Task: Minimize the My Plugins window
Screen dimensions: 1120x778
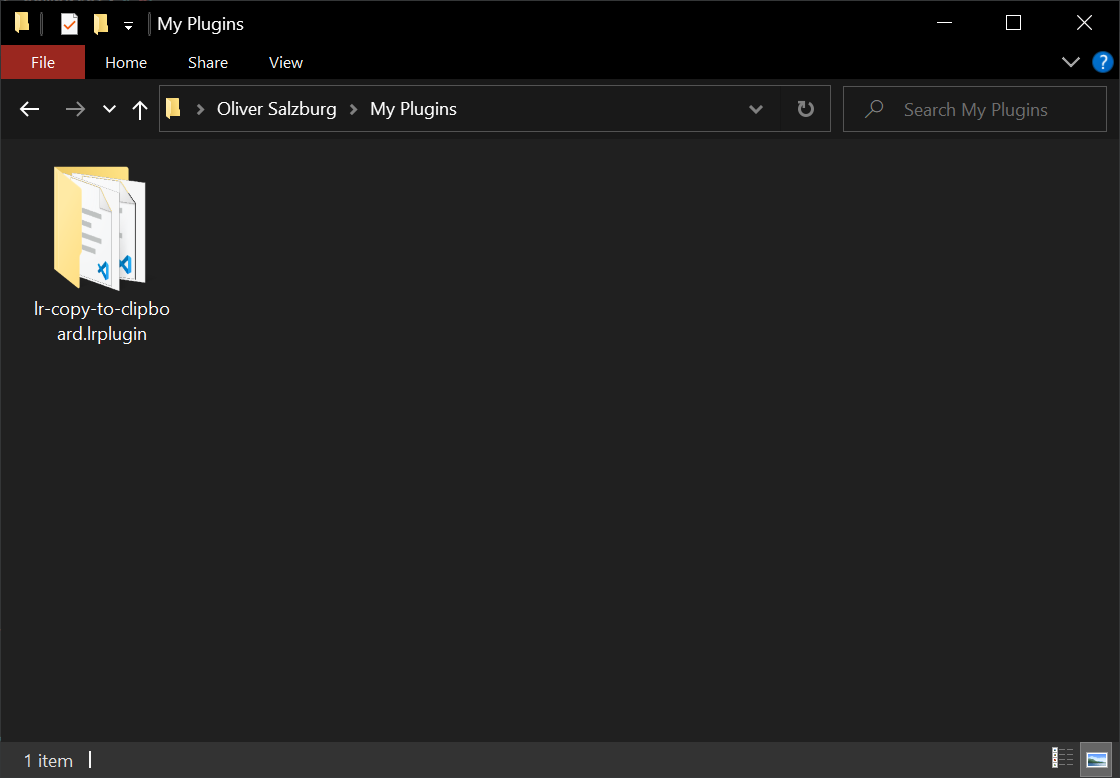Action: pos(944,23)
